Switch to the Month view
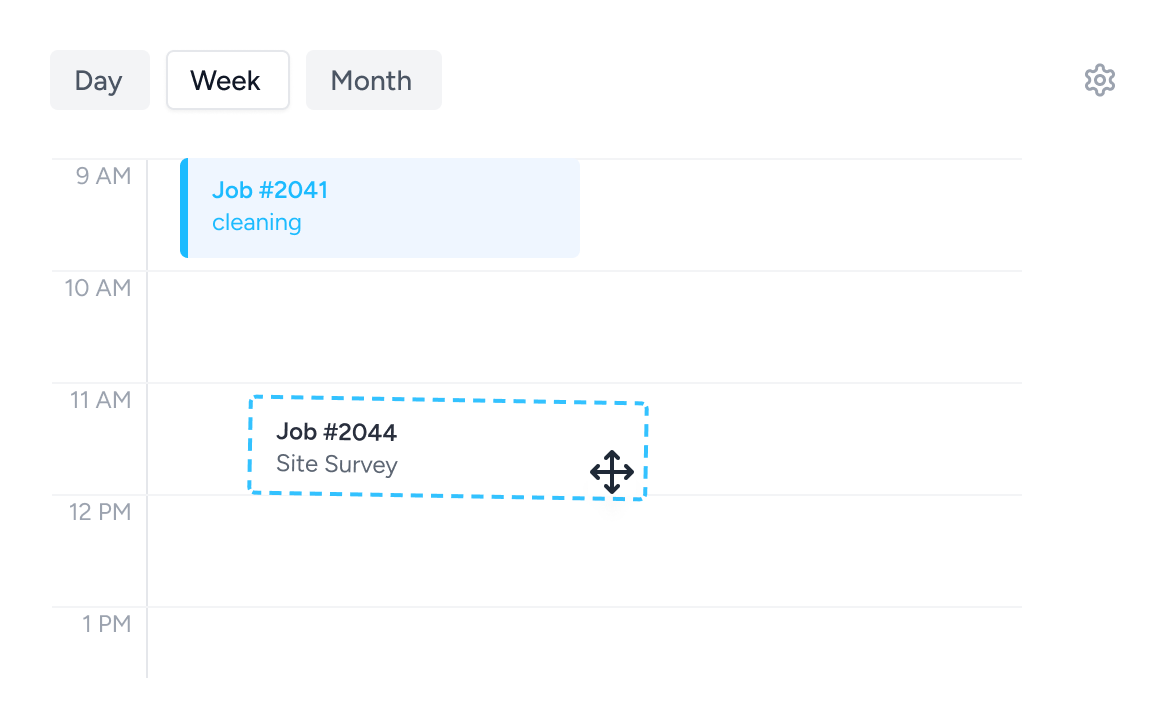Screen dimensions: 1168x728 pos(372,80)
